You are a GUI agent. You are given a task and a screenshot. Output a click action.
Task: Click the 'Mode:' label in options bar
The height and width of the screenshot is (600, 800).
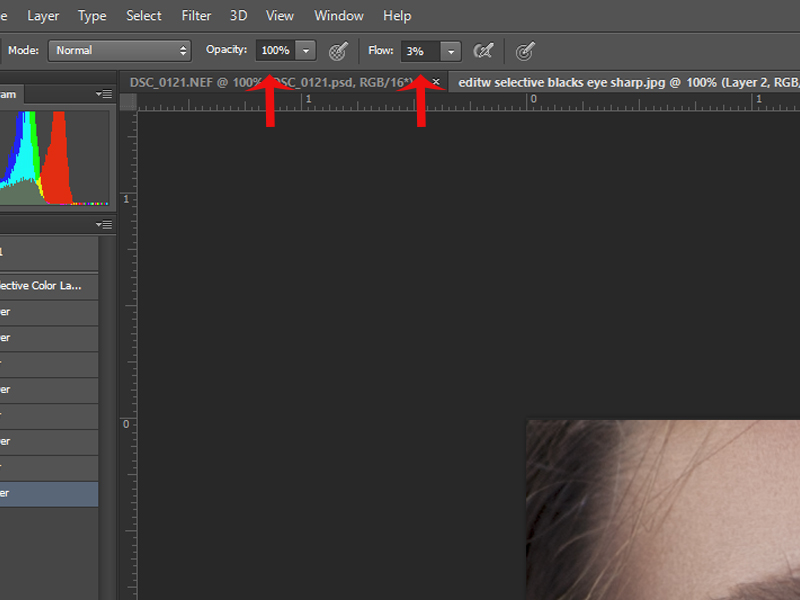pos(23,50)
